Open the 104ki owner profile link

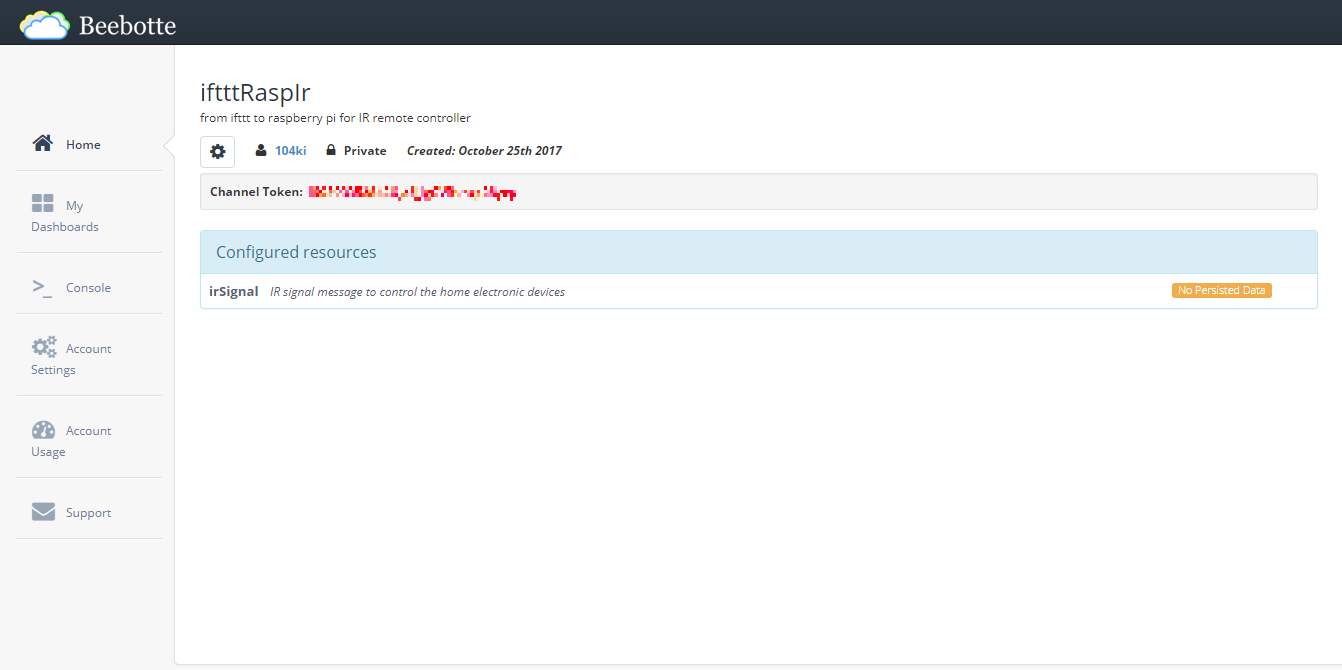point(291,151)
